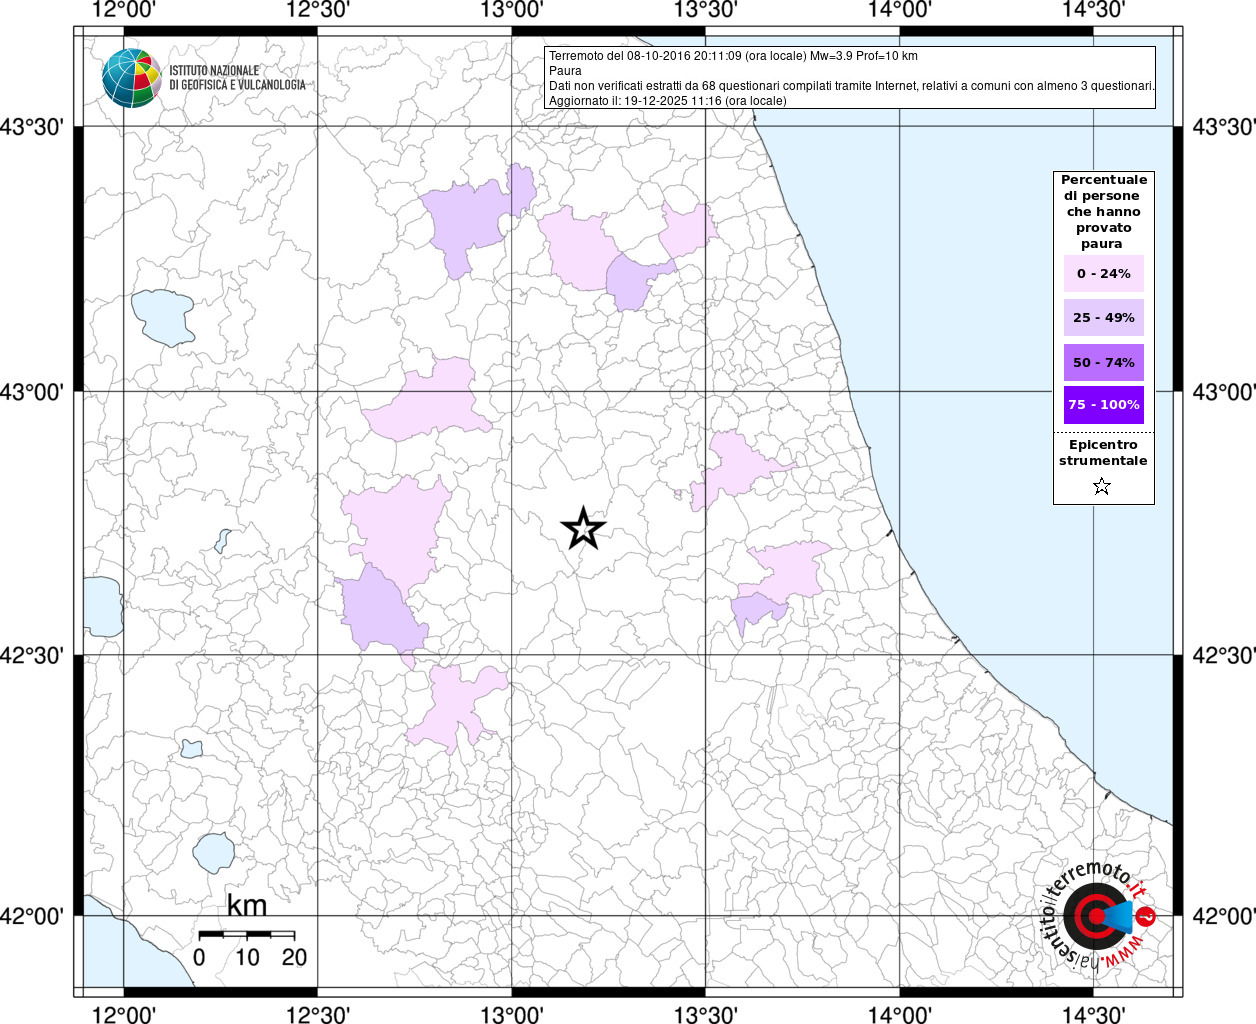Click the black epicenter star on the map
Screen dimensions: 1256x1024
coord(583,529)
